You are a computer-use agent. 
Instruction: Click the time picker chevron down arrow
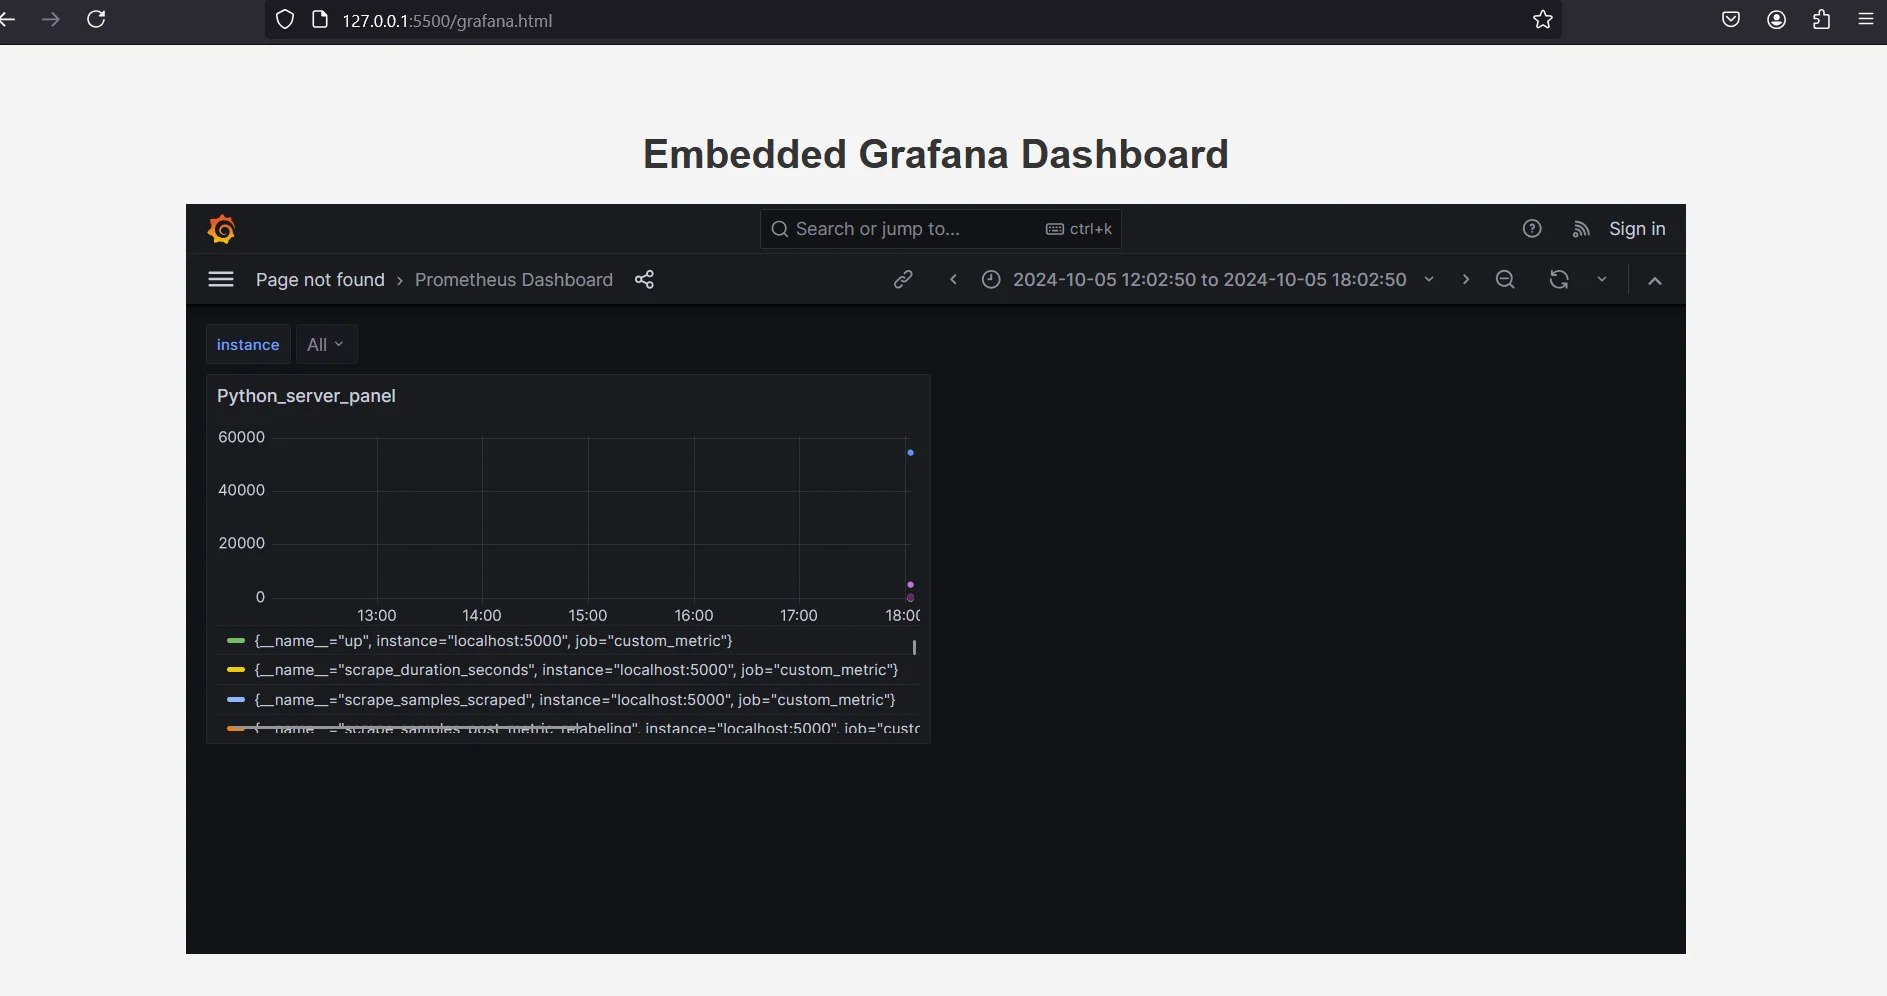point(1429,279)
